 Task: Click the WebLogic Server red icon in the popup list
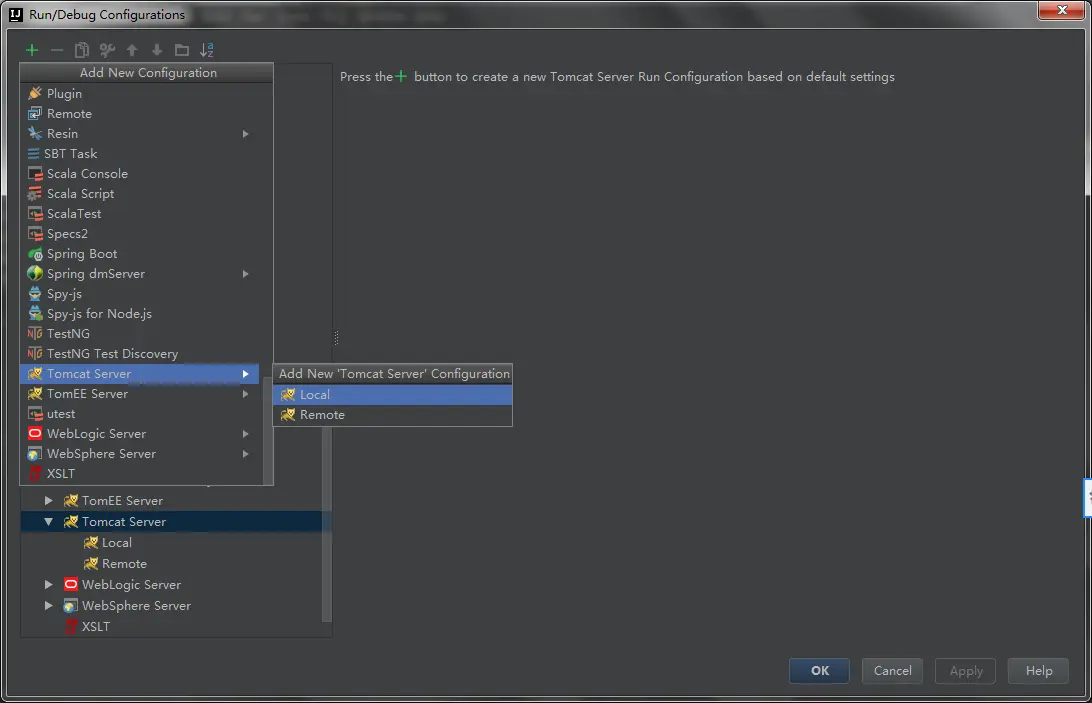point(35,433)
